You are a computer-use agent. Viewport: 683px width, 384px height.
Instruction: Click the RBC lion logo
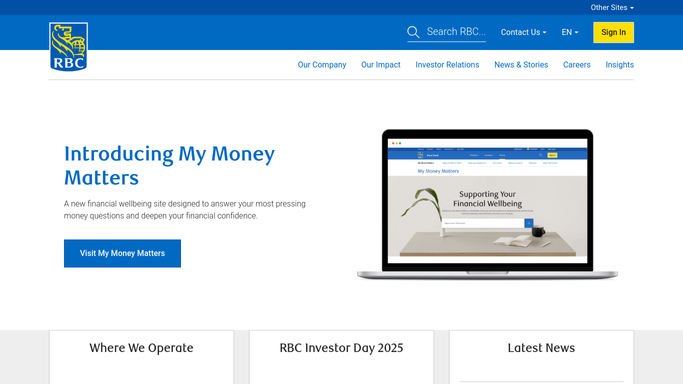click(68, 47)
